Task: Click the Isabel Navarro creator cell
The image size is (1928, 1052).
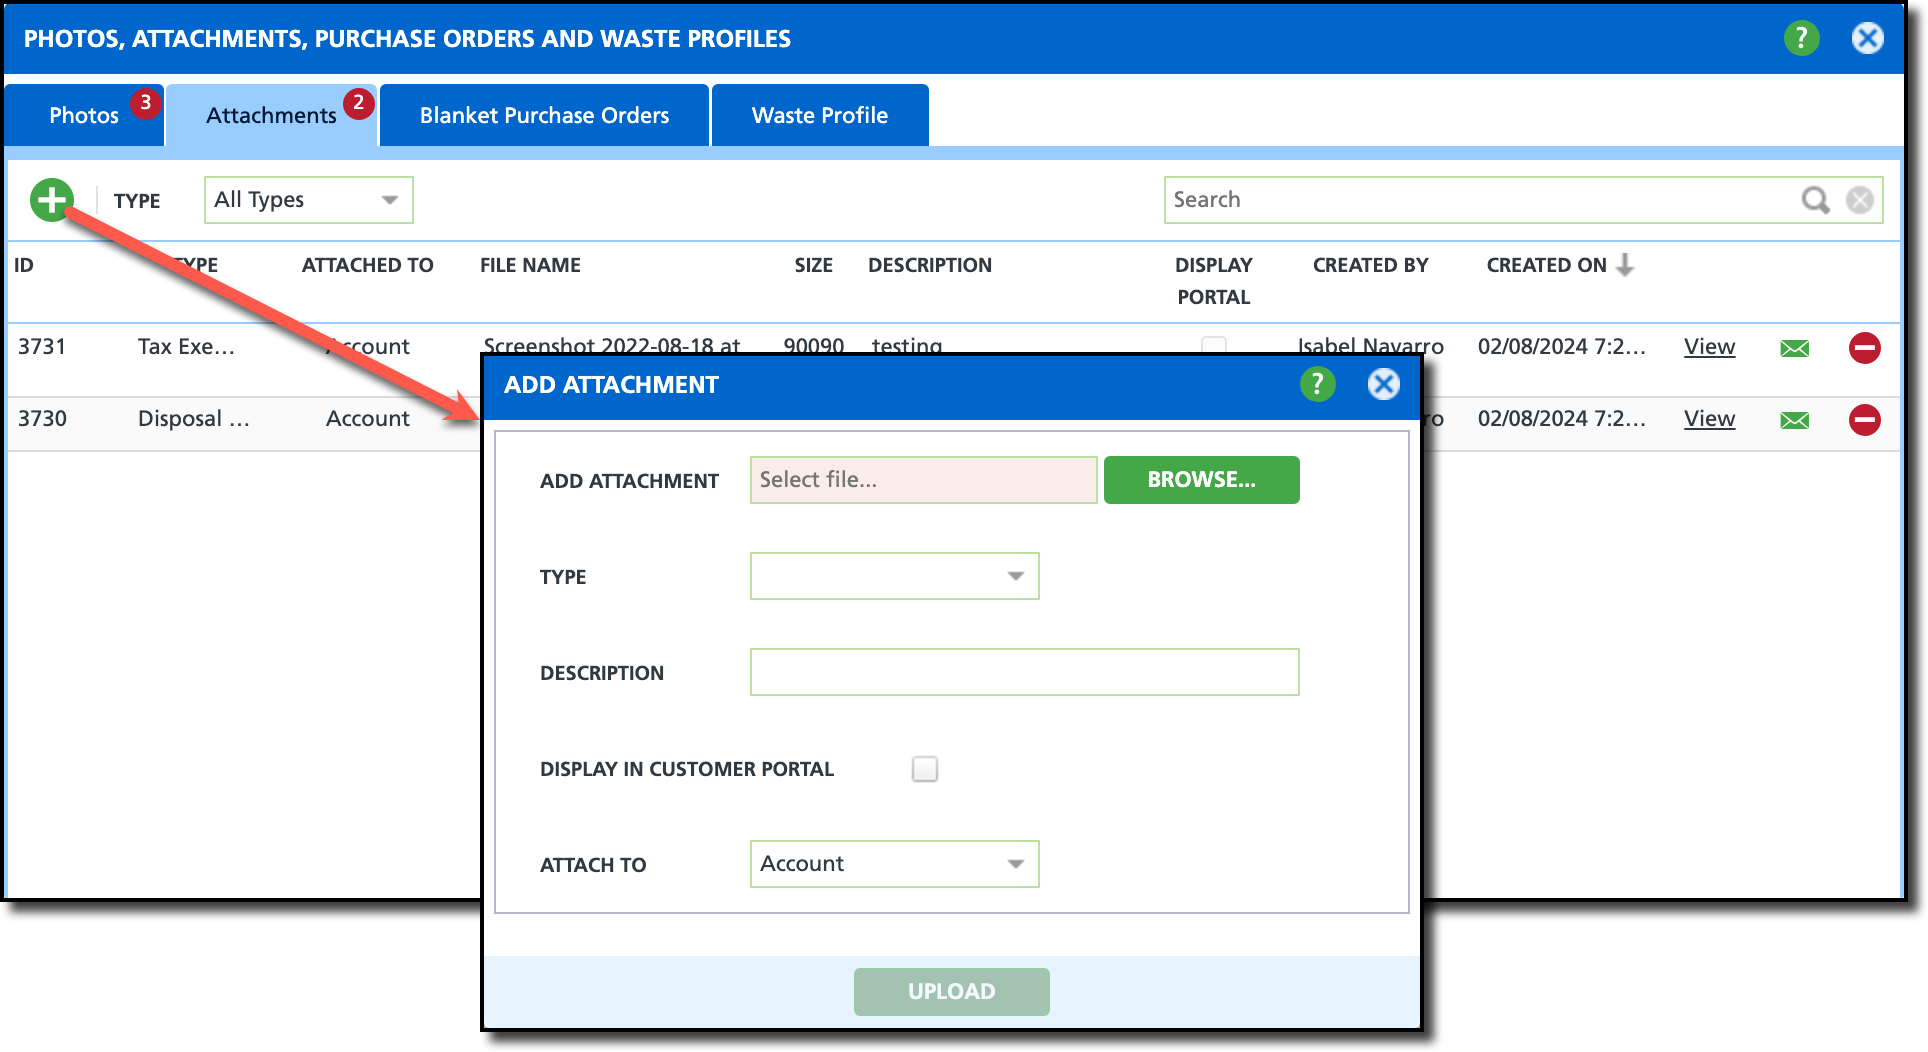Action: point(1370,345)
